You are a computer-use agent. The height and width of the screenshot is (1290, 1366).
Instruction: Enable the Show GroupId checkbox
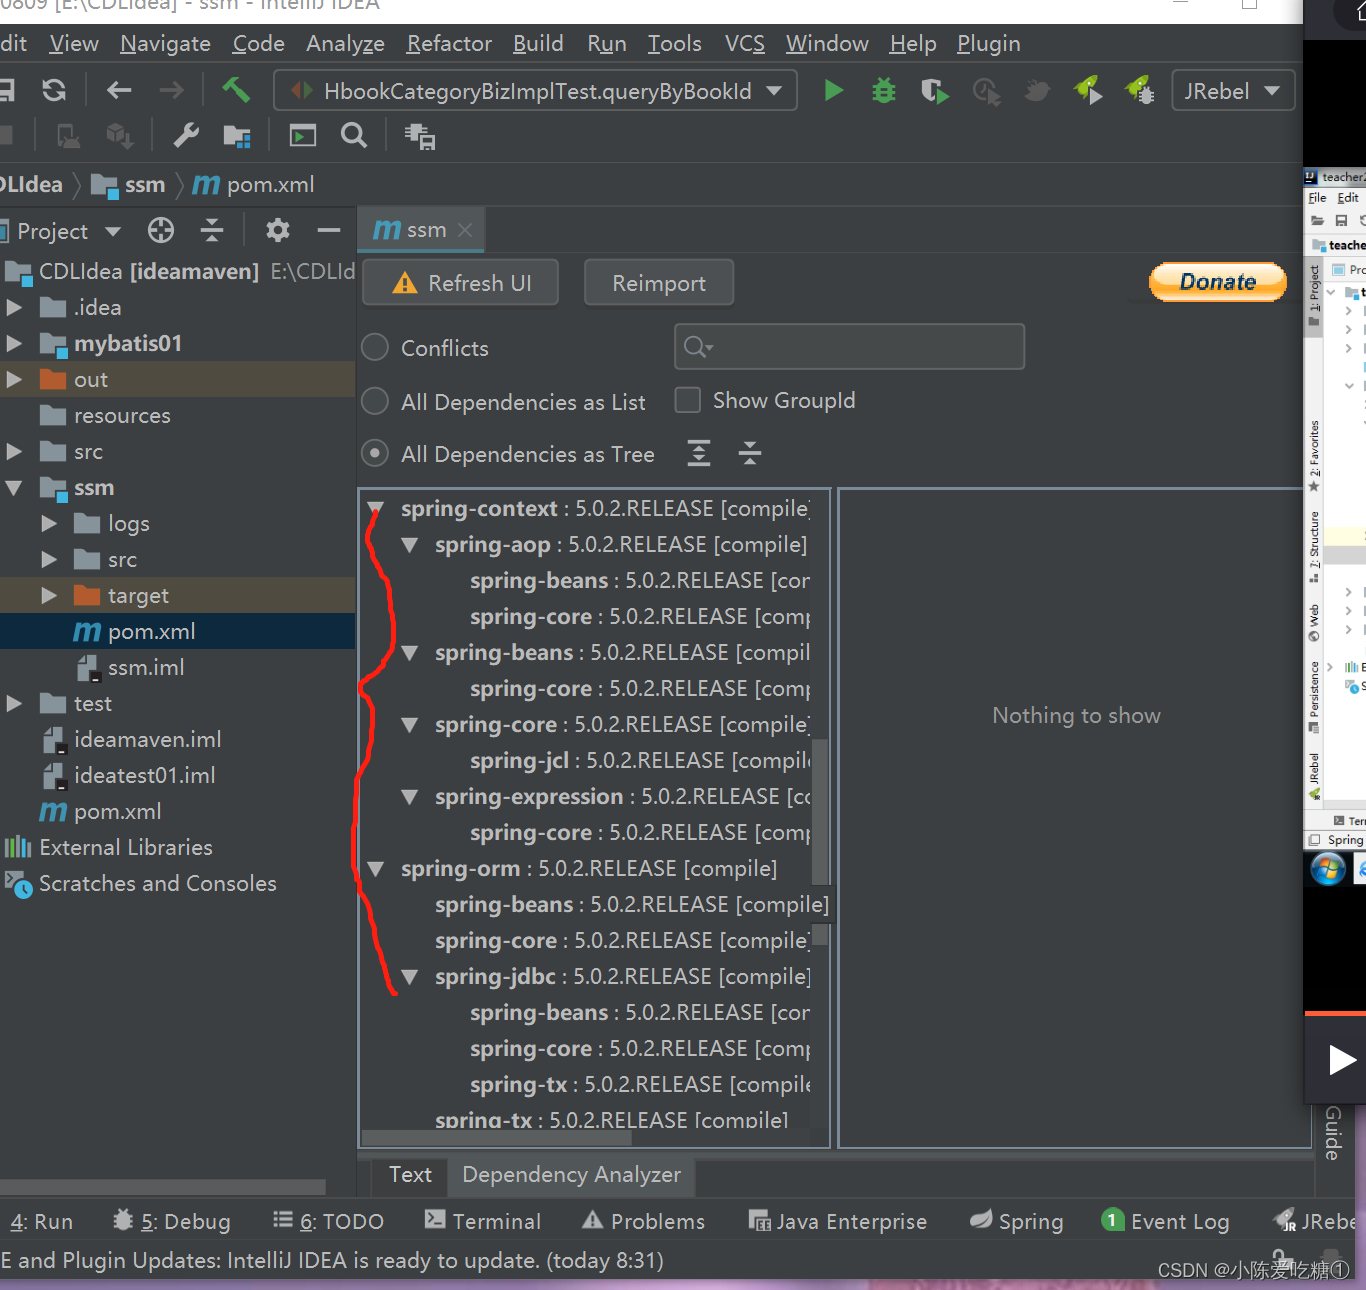pyautogui.click(x=687, y=400)
